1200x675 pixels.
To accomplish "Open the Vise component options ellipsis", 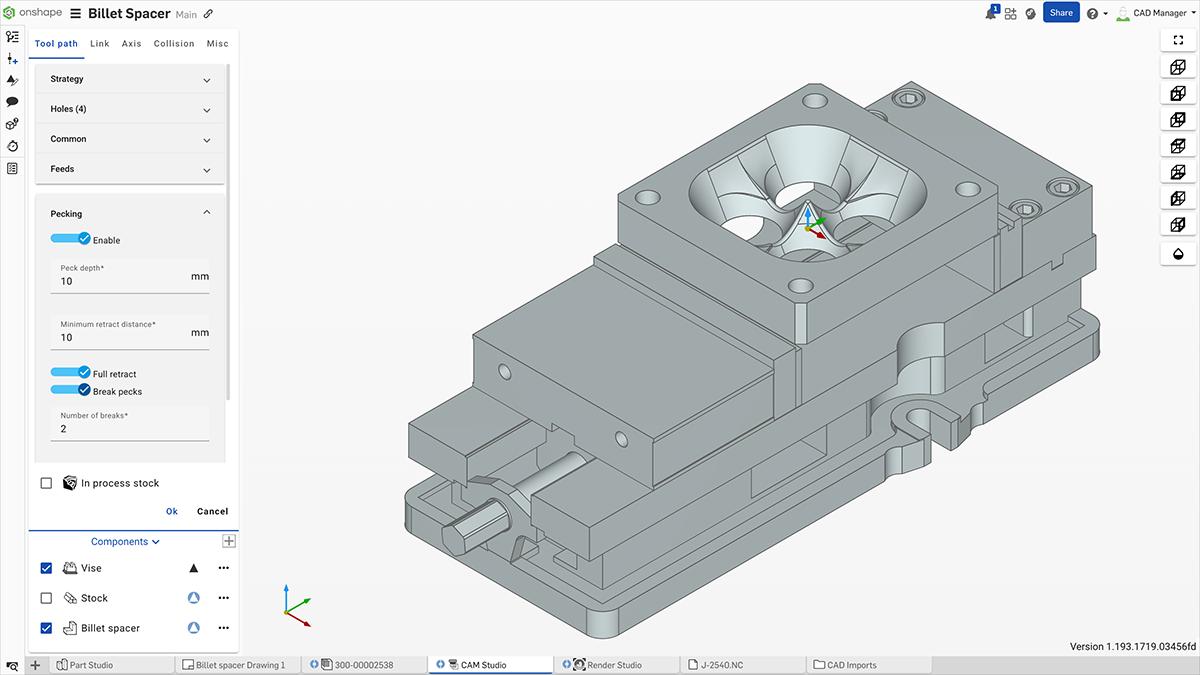I will 223,568.
